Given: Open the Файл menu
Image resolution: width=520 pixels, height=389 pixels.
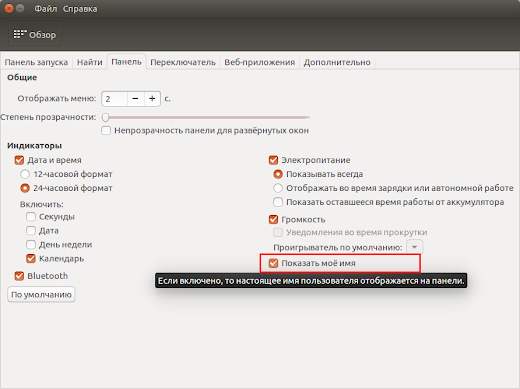Looking at the screenshot, I should point(46,9).
